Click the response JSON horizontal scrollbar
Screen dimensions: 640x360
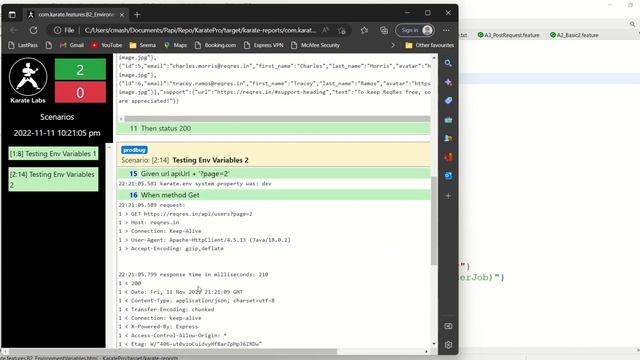[x=277, y=119]
